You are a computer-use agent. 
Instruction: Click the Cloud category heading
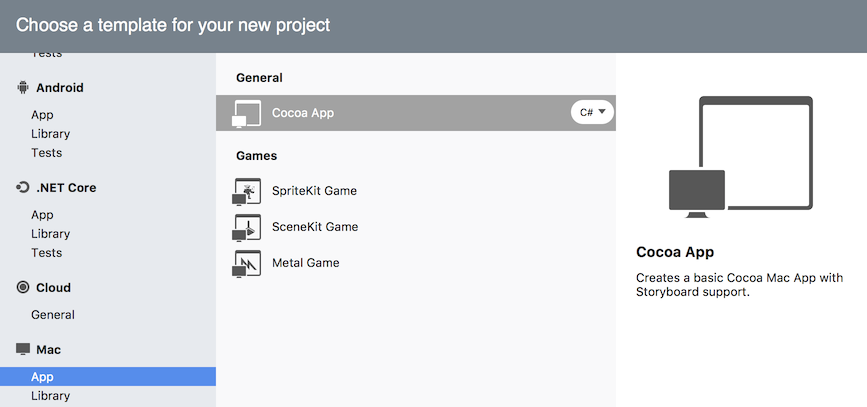[x=53, y=288]
